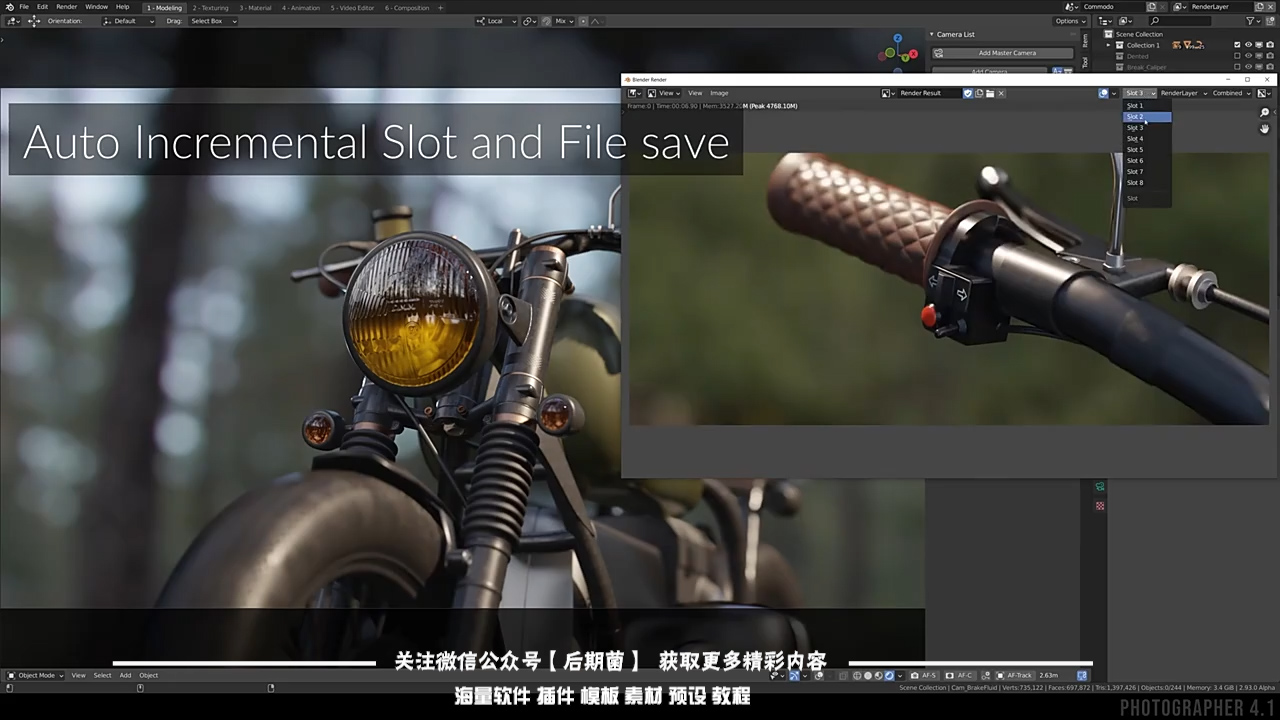1280x720 pixels.
Task: Expand Collection 1 in the outliner
Action: (x=1110, y=45)
